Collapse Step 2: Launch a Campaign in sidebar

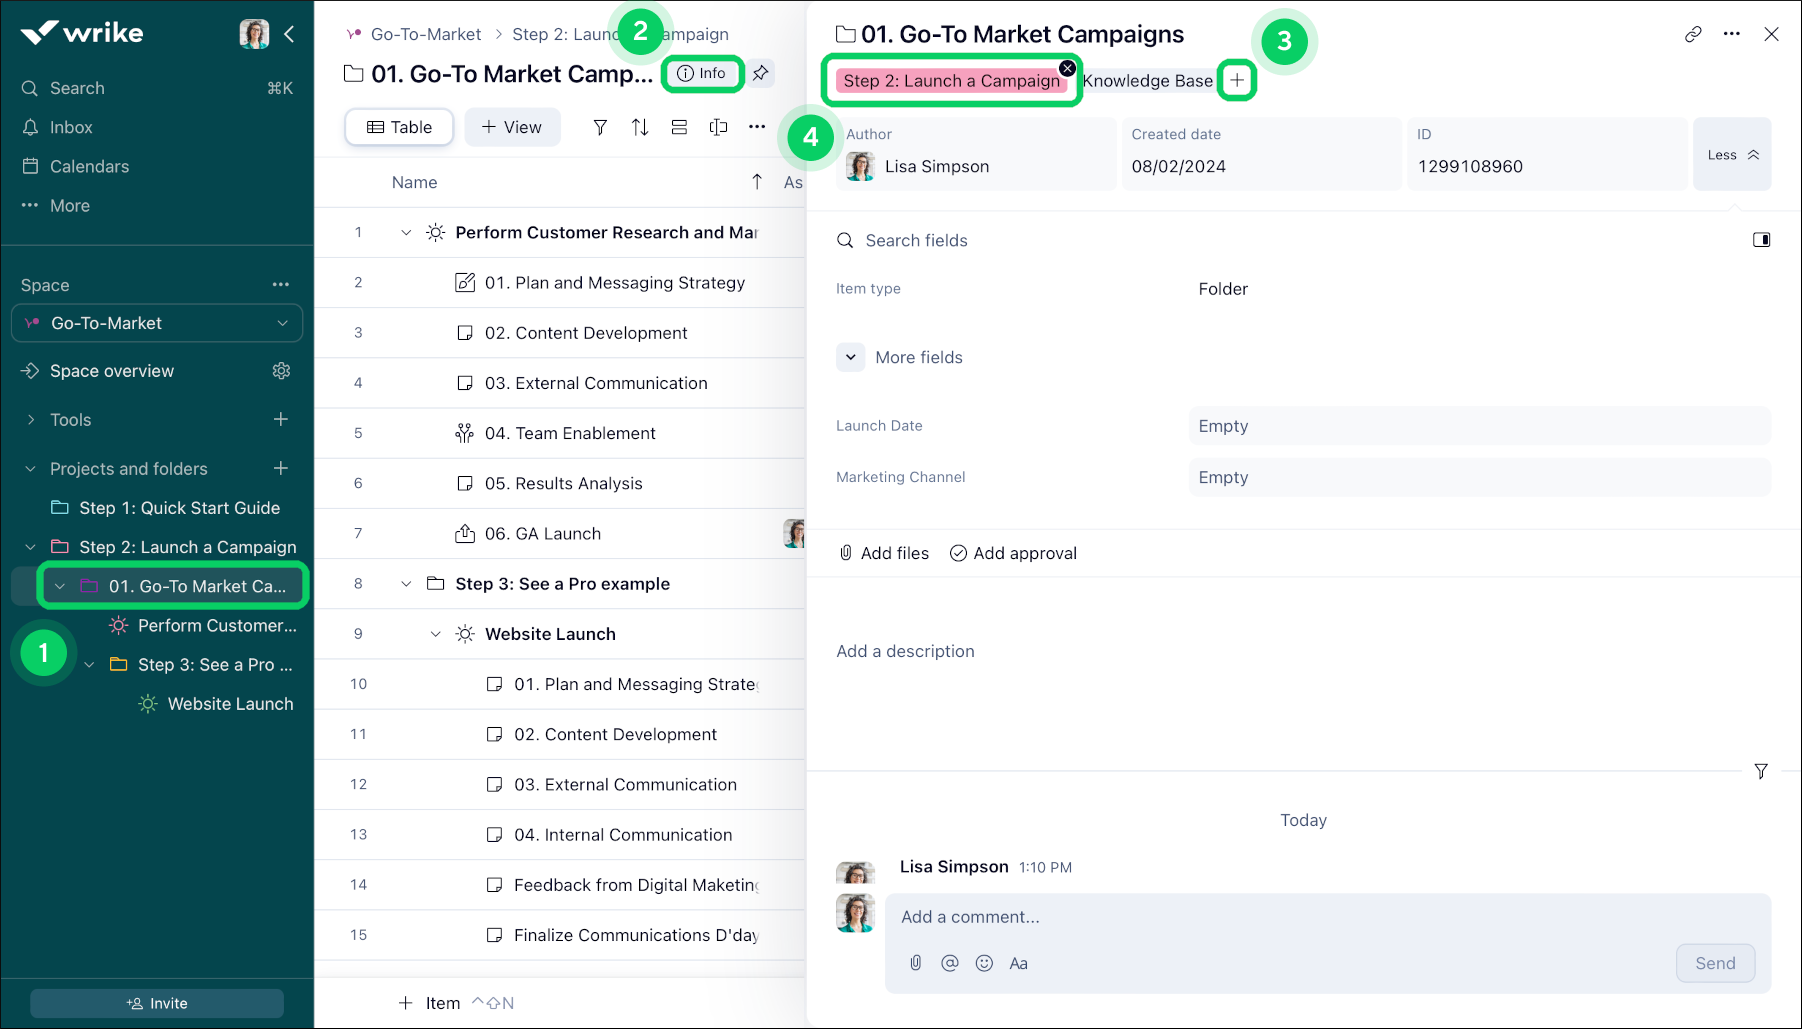coord(28,546)
